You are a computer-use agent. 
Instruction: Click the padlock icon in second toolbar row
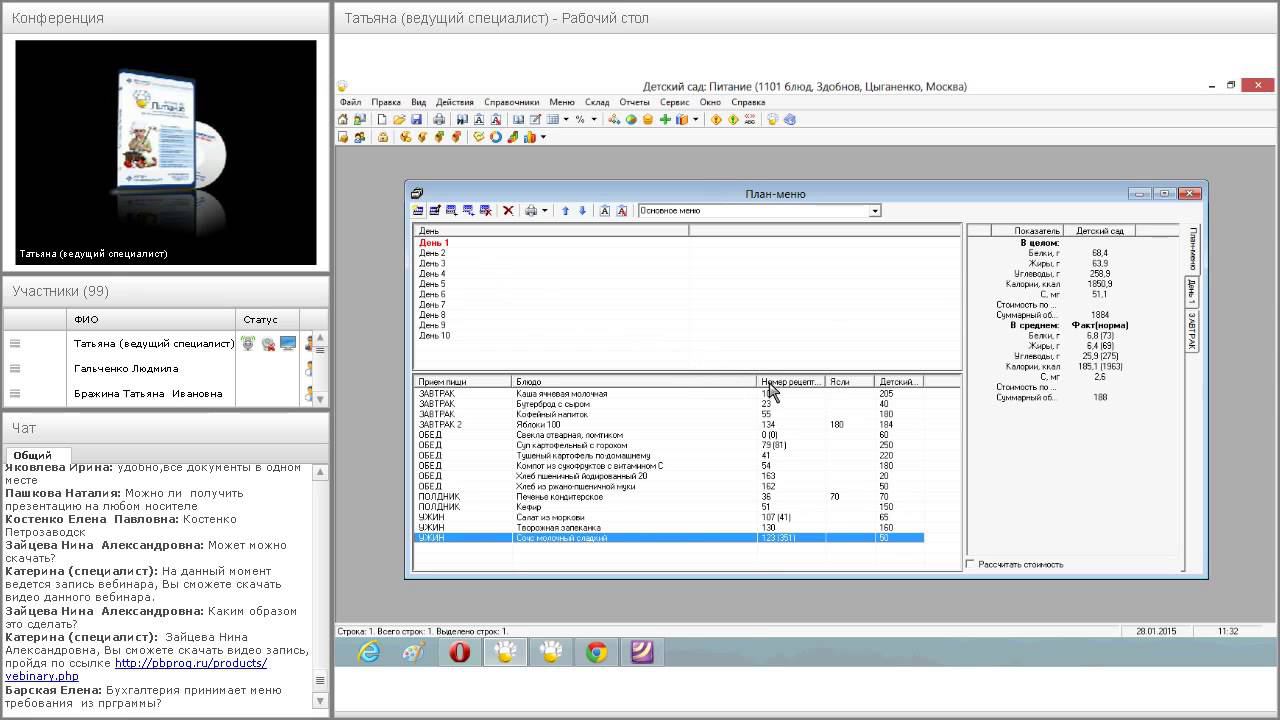point(383,137)
